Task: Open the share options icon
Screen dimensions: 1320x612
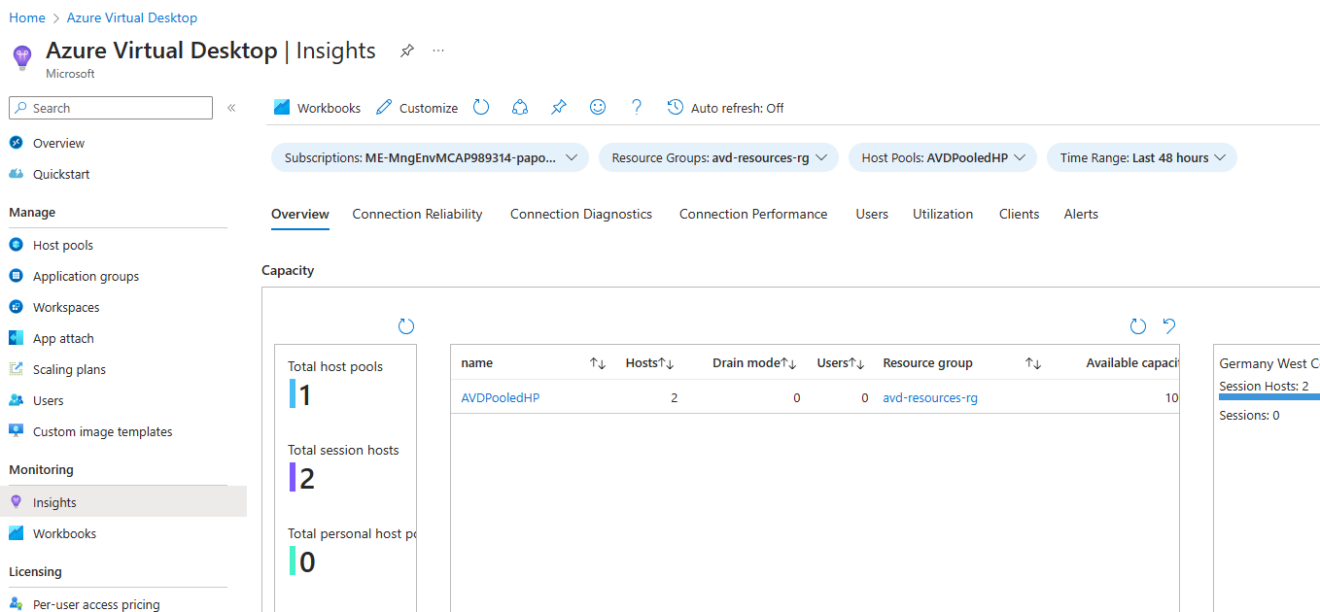Action: coord(520,107)
